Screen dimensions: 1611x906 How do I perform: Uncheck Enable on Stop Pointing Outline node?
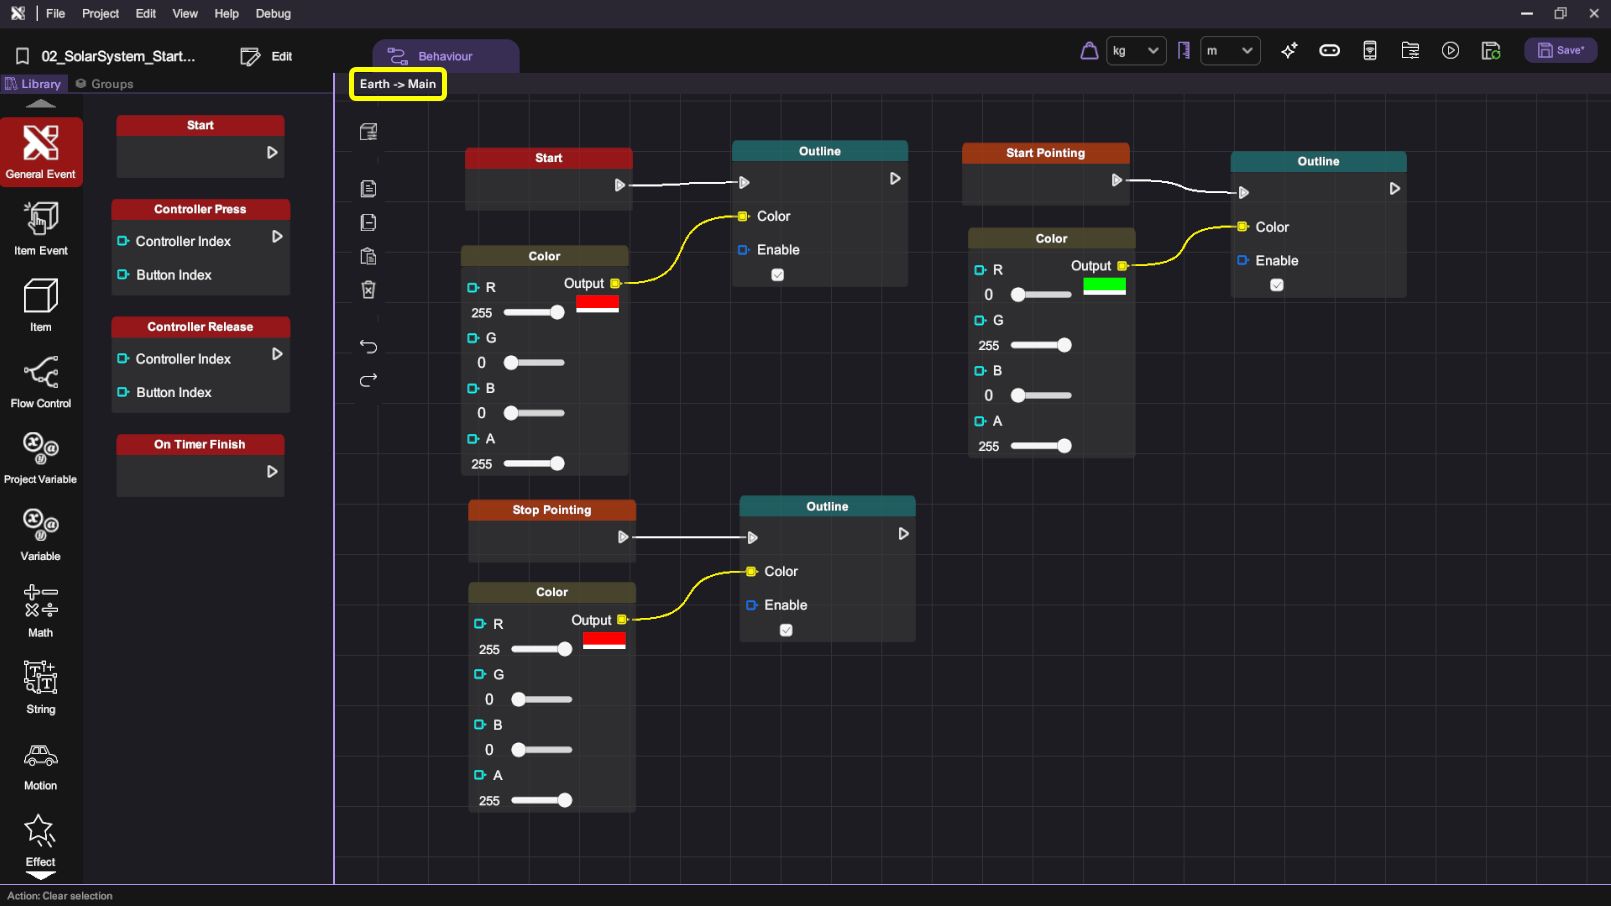tap(786, 630)
